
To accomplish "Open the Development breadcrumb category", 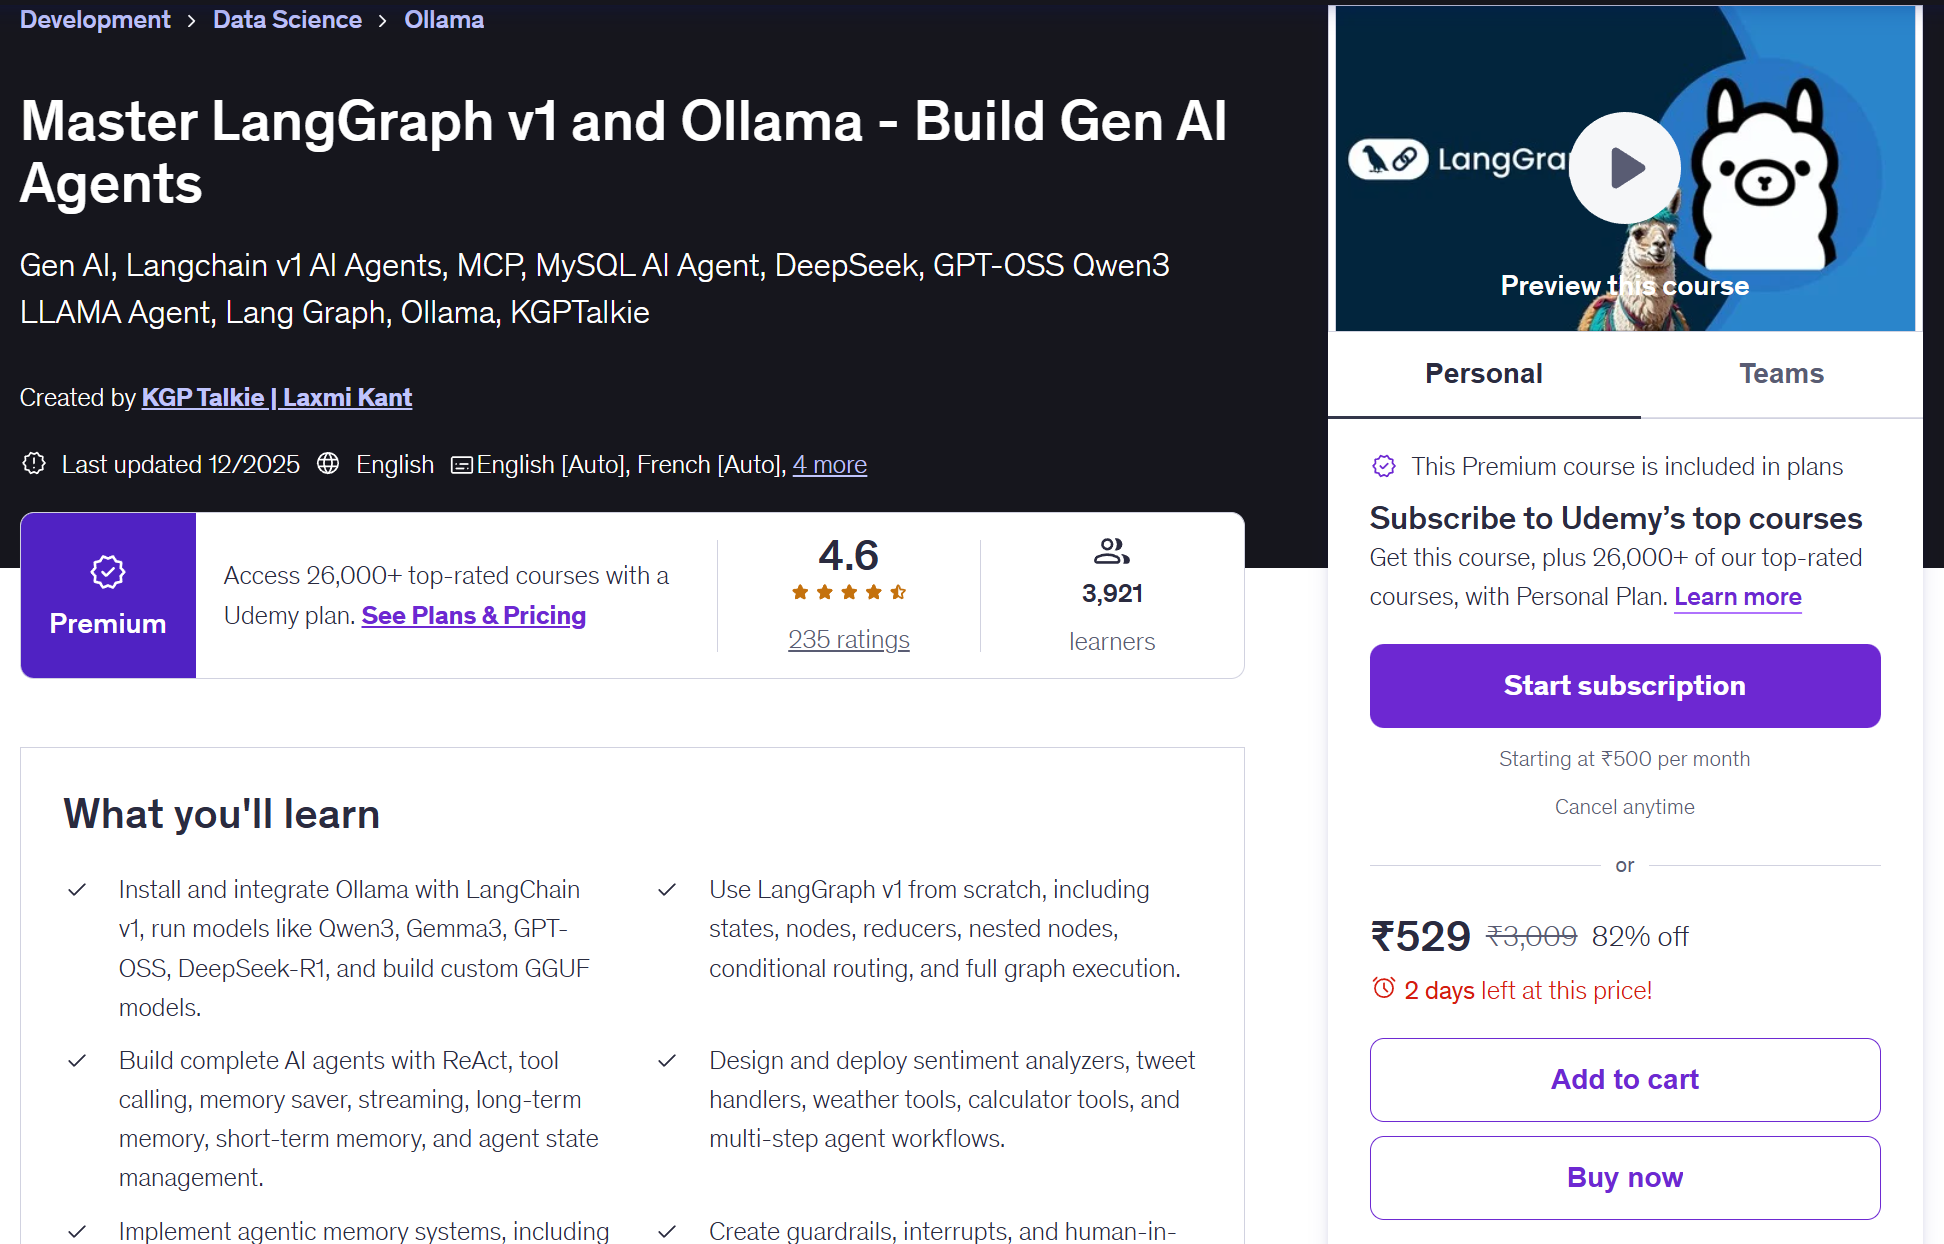I will (95, 20).
